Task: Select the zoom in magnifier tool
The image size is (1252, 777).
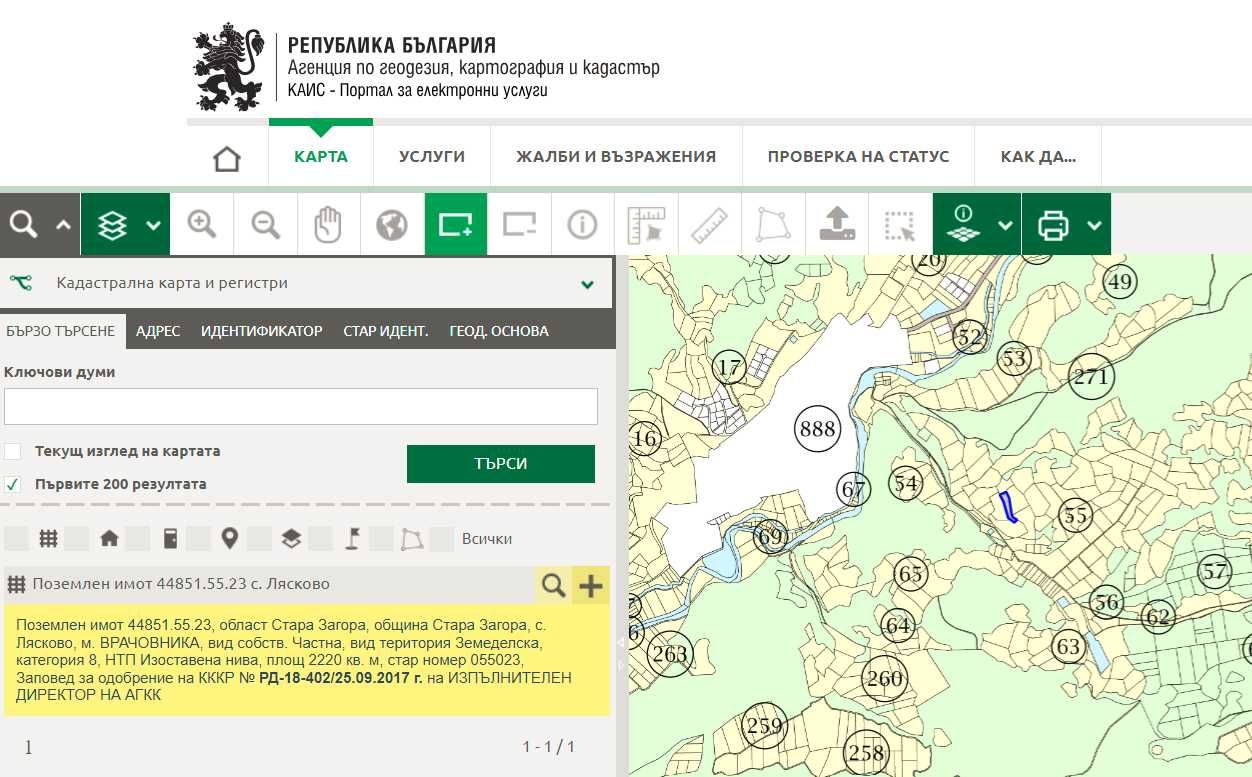Action: (x=202, y=224)
